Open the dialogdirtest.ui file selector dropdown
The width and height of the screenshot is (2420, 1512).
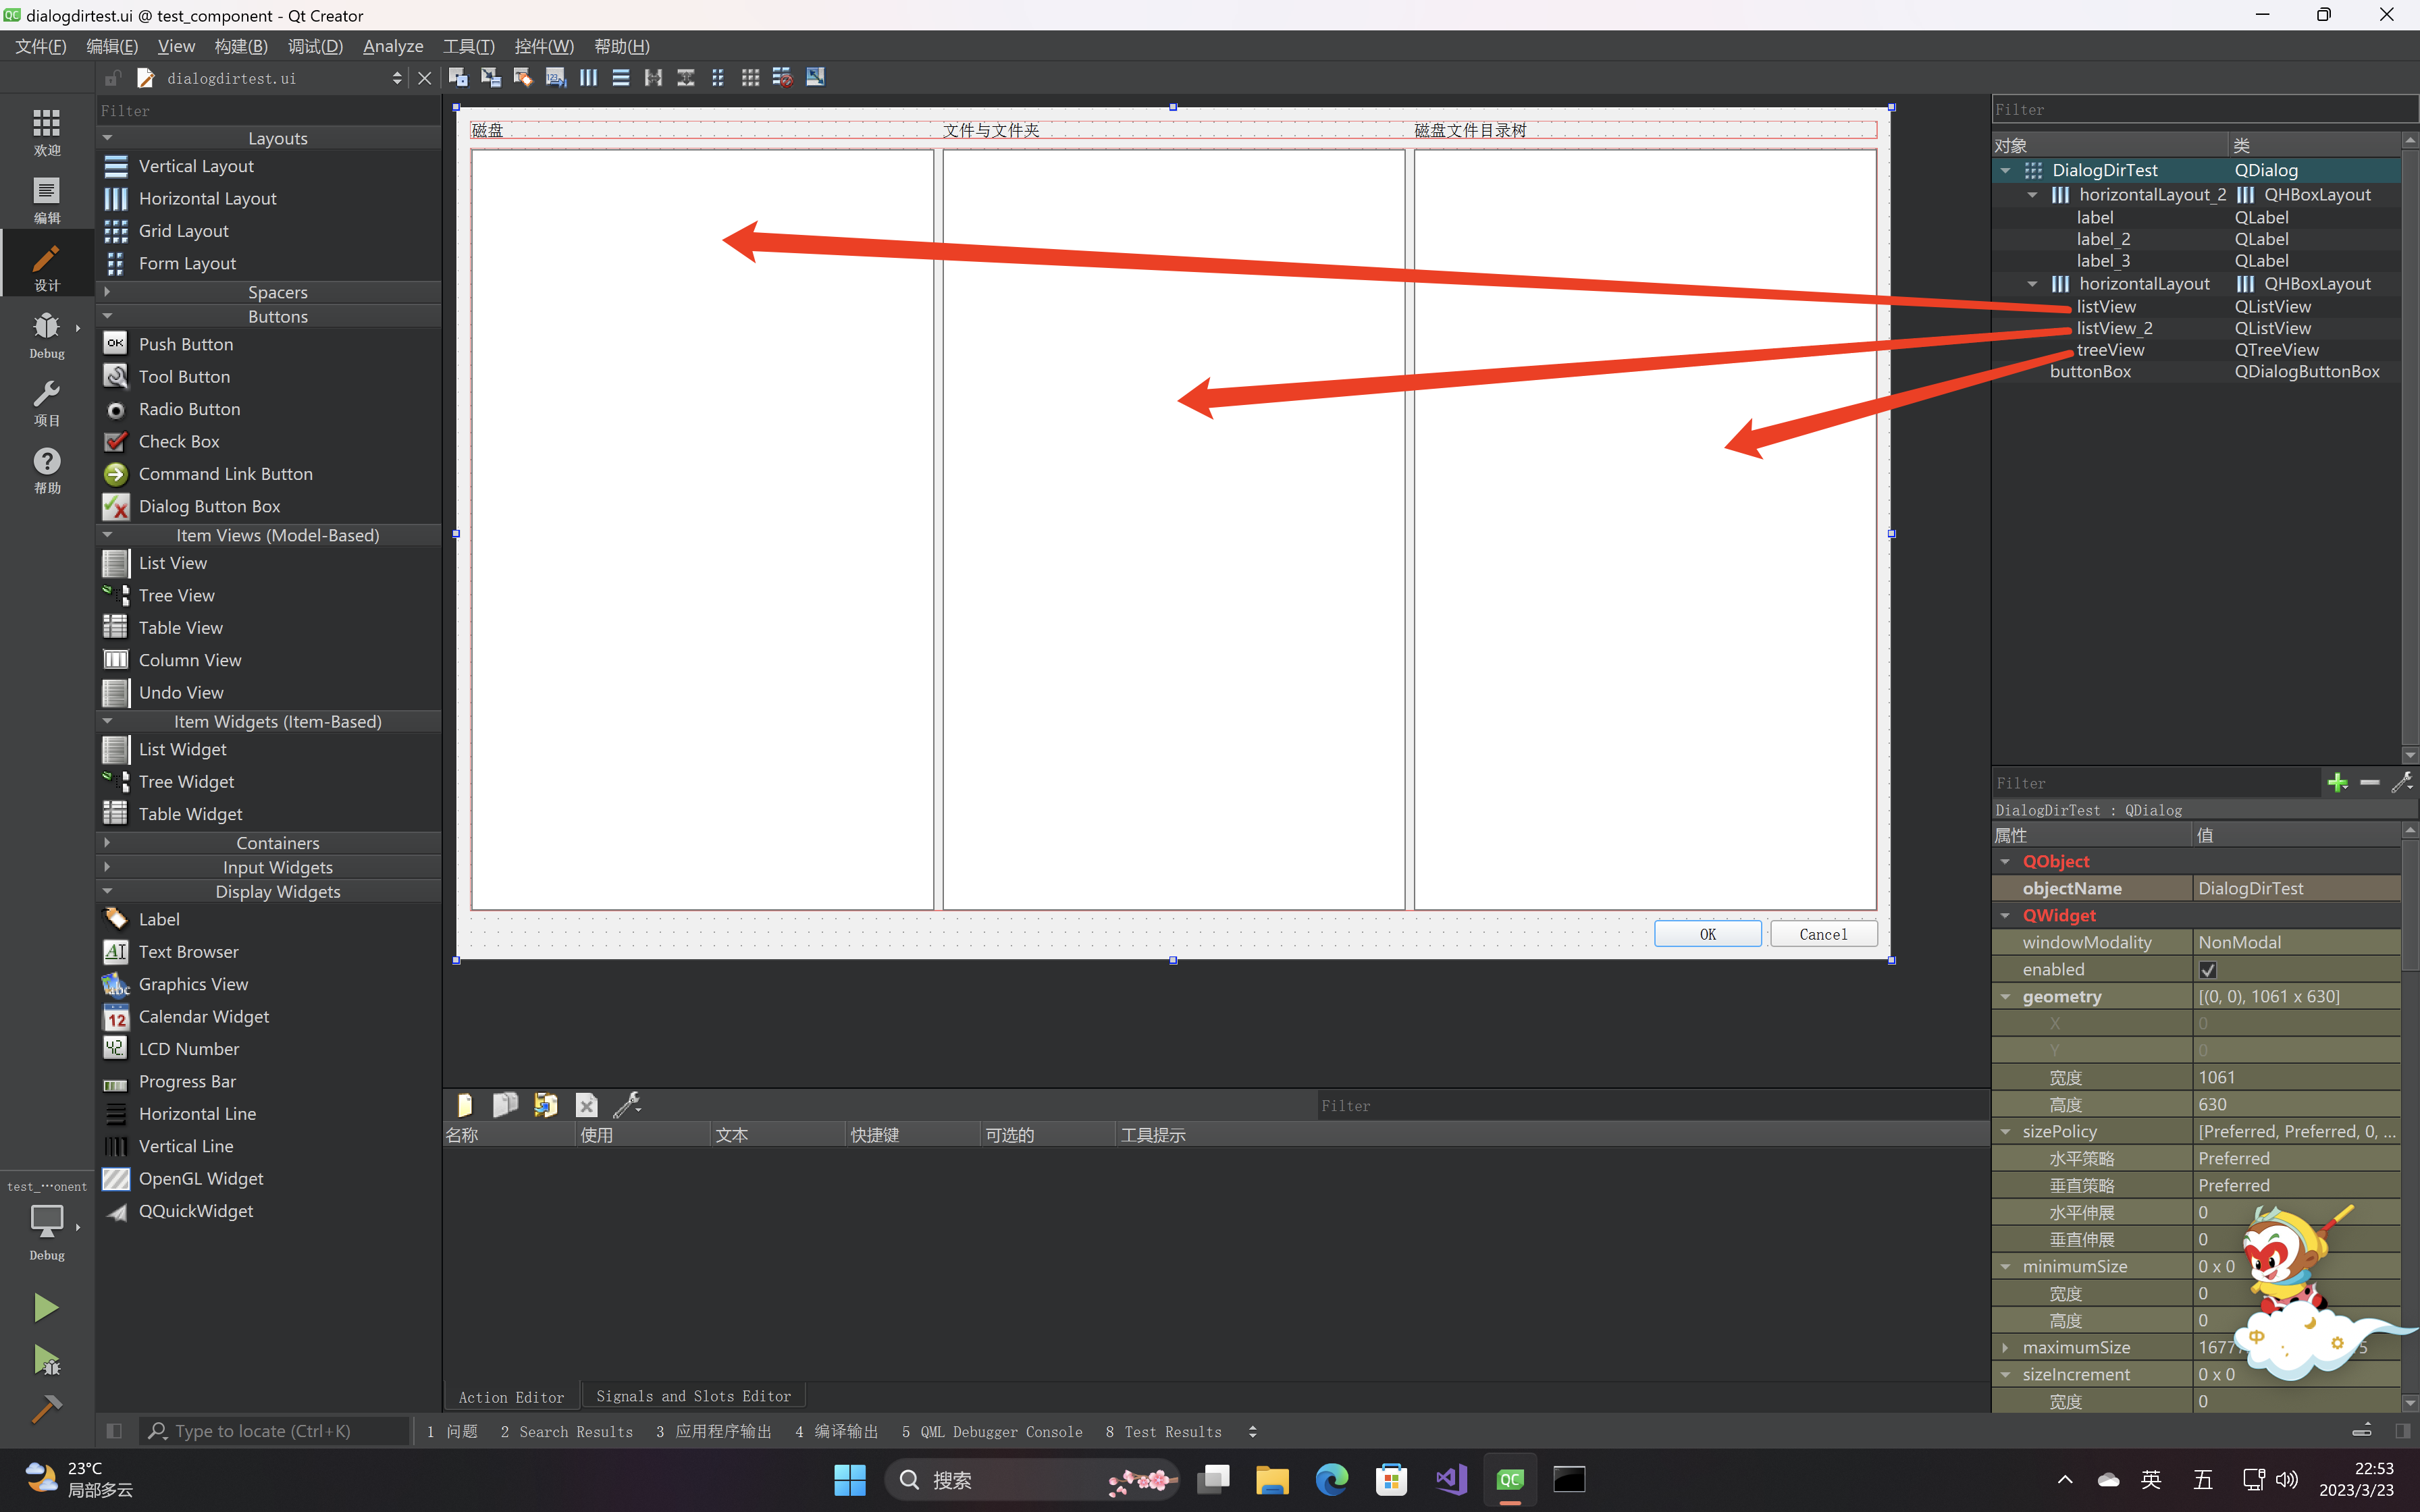pyautogui.click(x=397, y=78)
